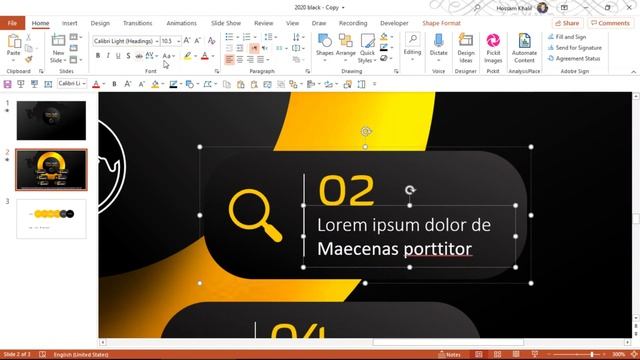Open the font size dropdown

click(x=178, y=41)
